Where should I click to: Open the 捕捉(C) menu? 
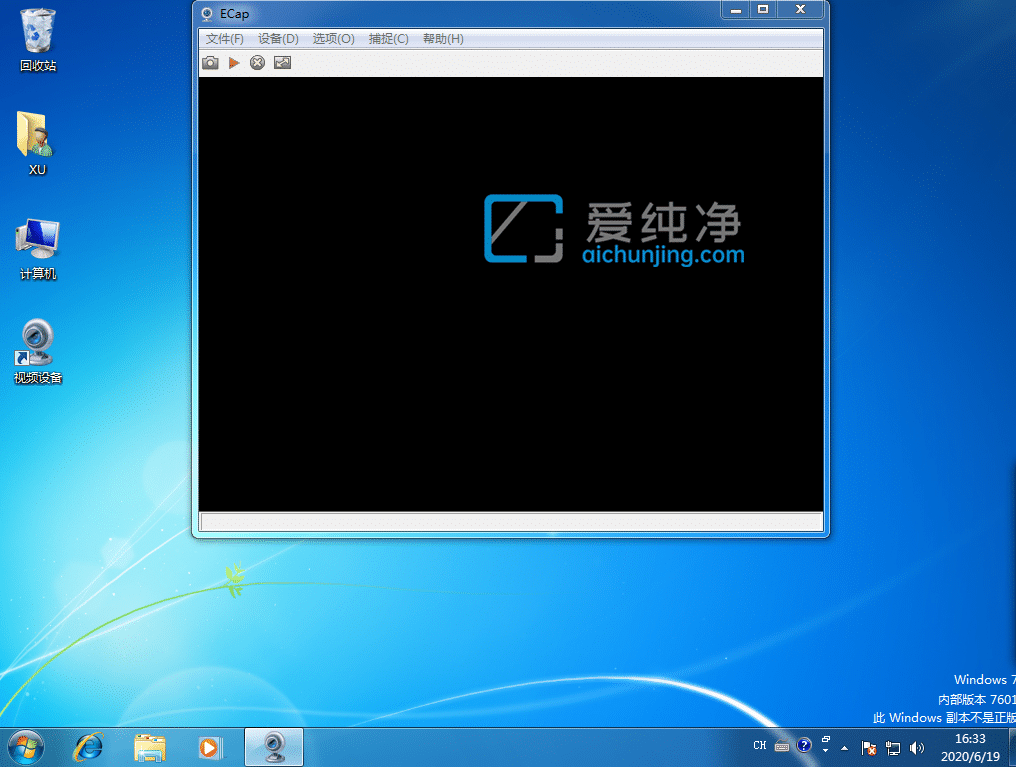388,39
